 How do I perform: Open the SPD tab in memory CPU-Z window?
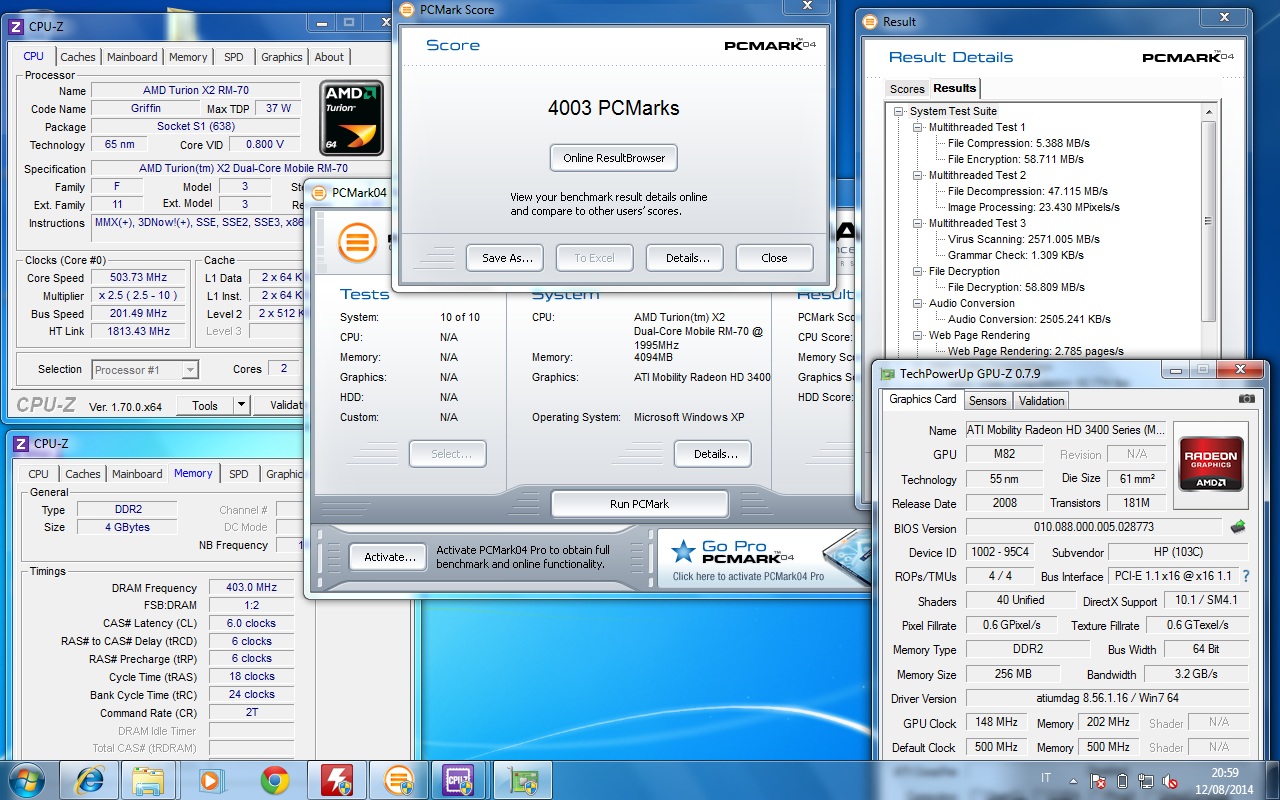tap(238, 474)
